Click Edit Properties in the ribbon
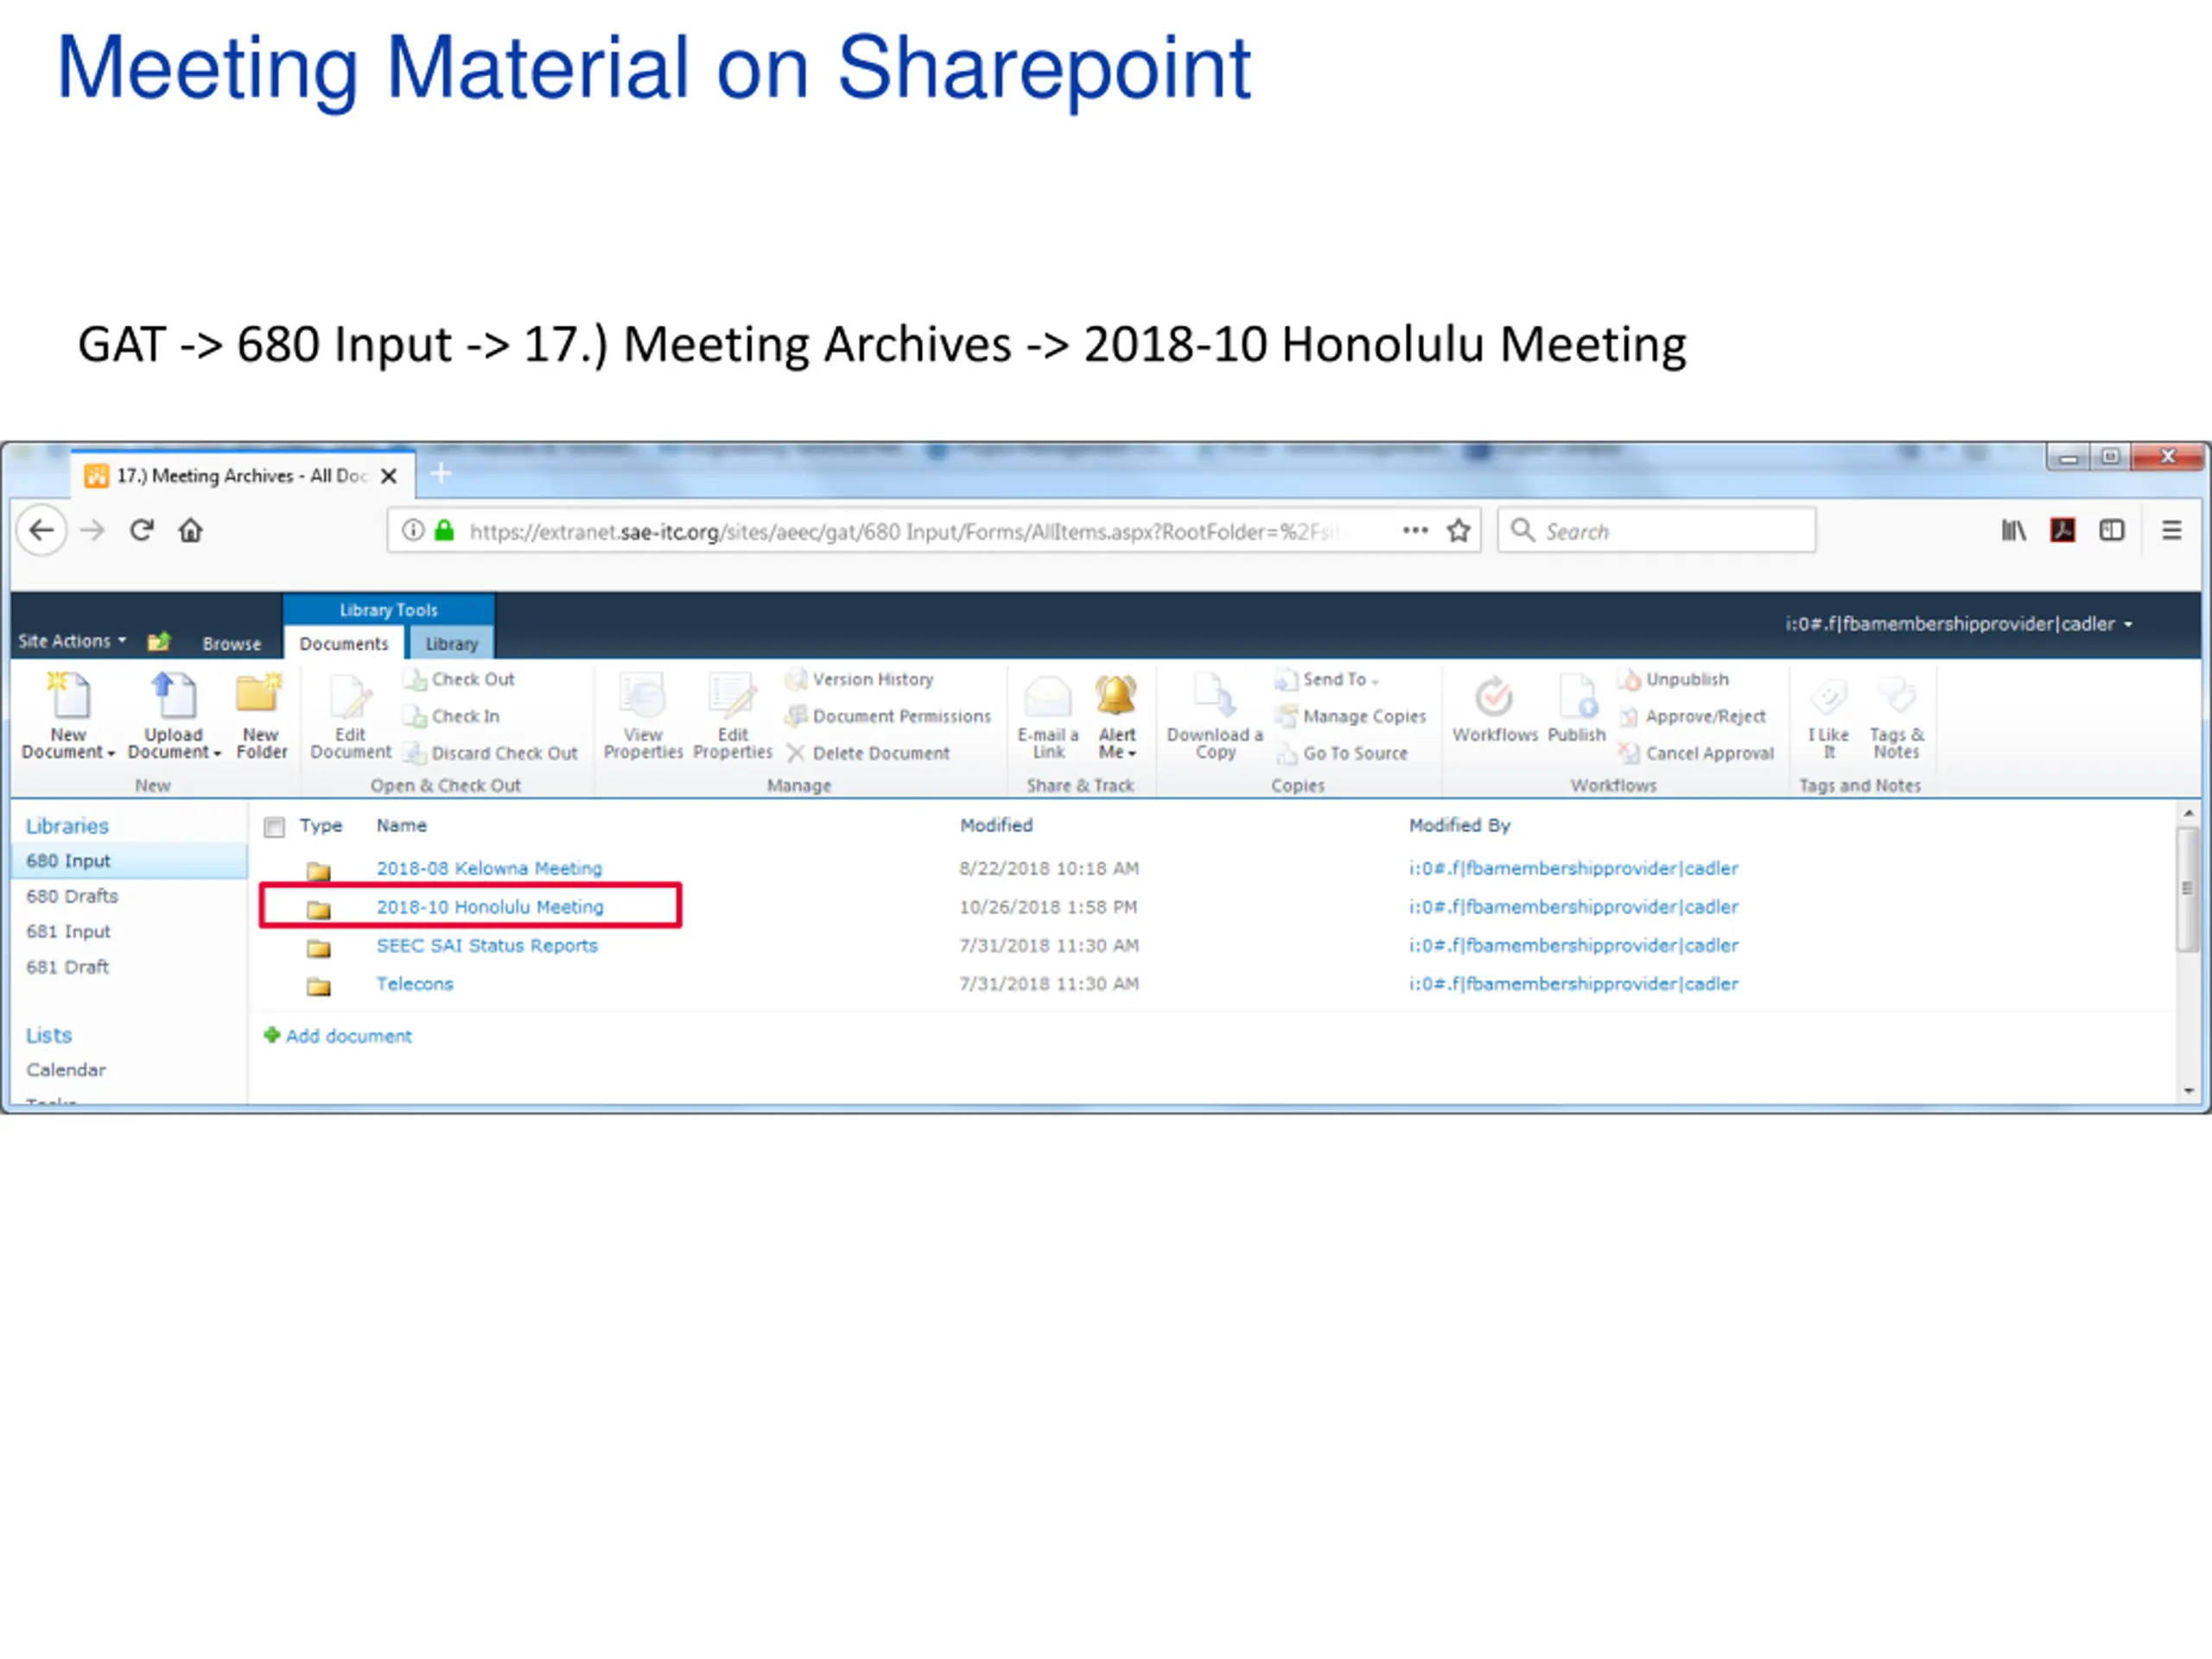2212x1659 pixels. [733, 715]
